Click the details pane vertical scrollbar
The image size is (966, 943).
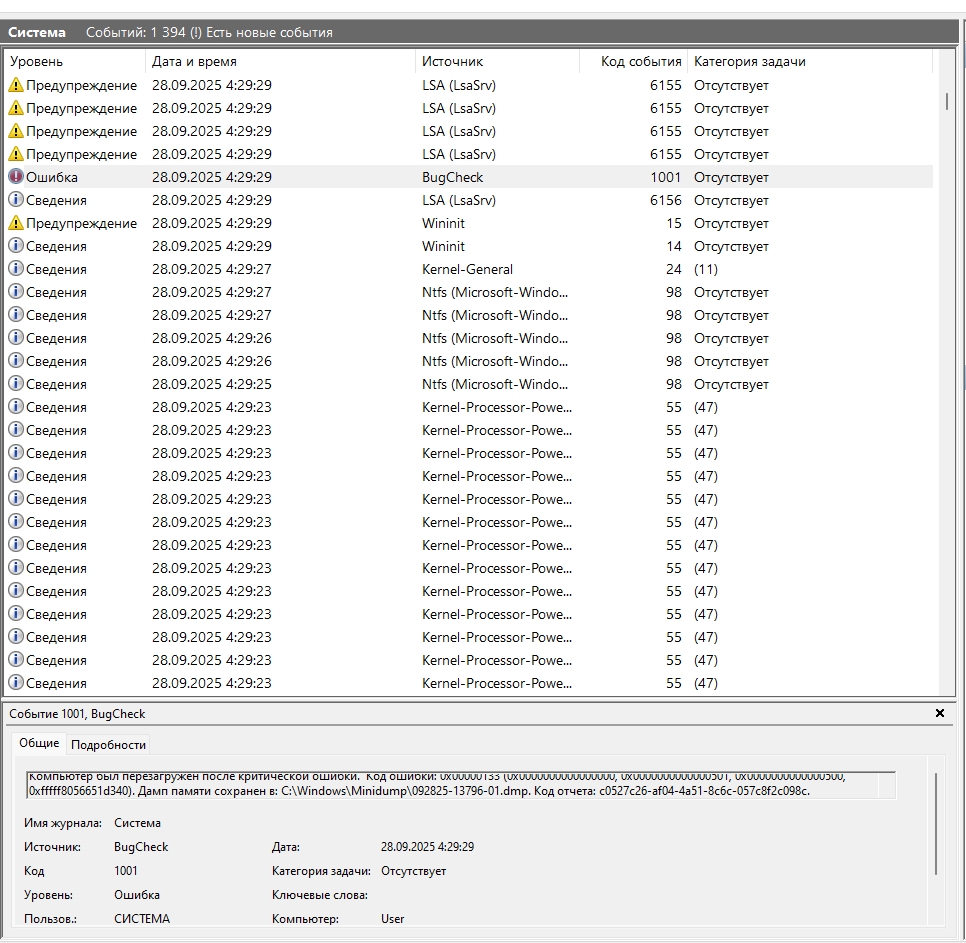coord(936,824)
